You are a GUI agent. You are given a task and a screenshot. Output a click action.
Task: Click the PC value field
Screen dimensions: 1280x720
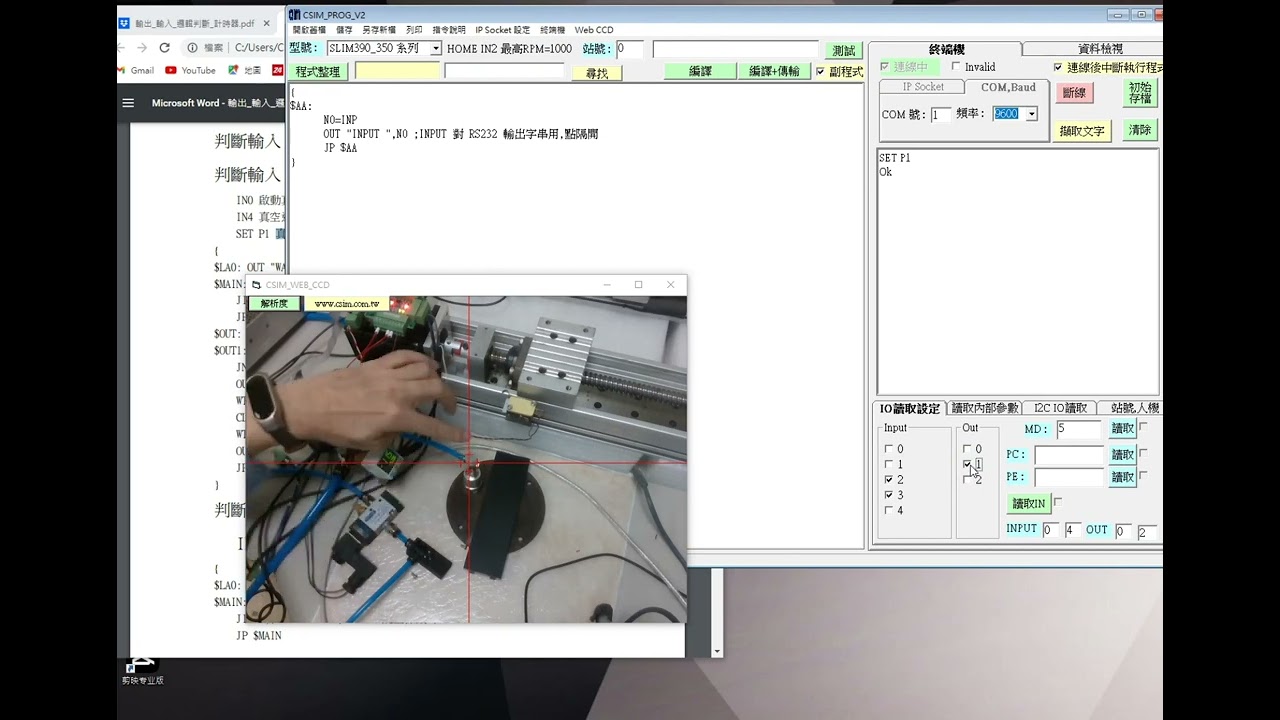tap(1069, 455)
